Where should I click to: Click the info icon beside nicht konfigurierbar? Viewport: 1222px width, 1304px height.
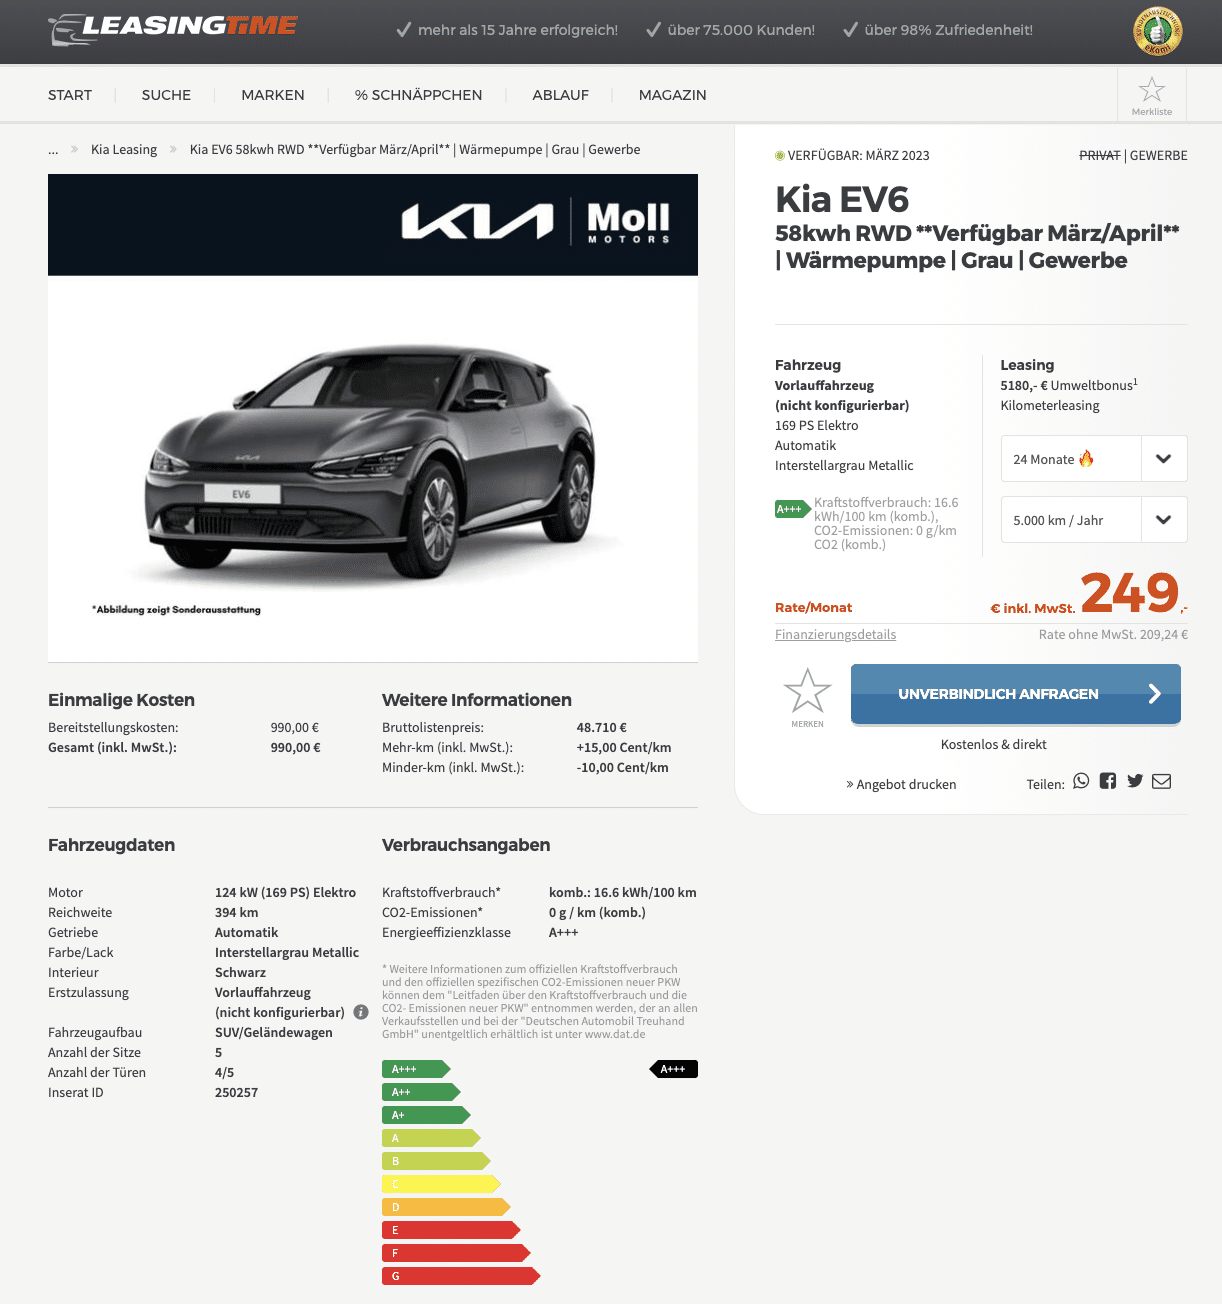click(361, 1012)
